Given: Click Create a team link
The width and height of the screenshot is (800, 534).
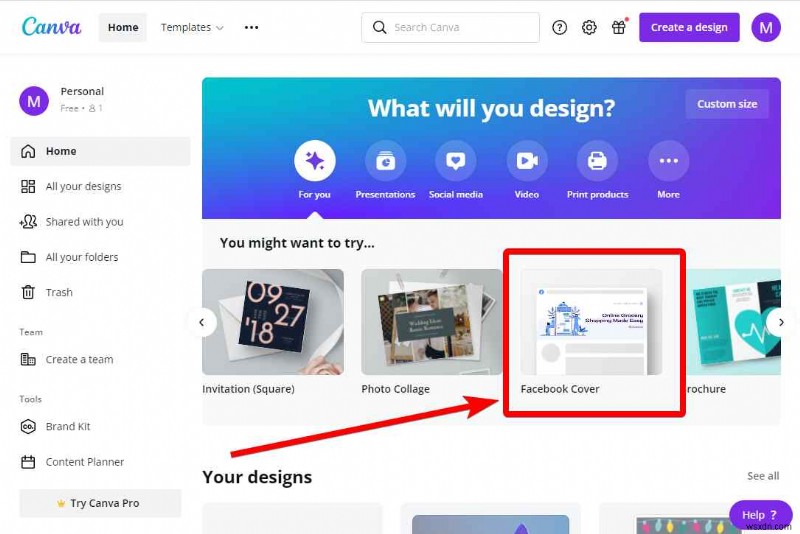Looking at the screenshot, I should click(100, 359).
